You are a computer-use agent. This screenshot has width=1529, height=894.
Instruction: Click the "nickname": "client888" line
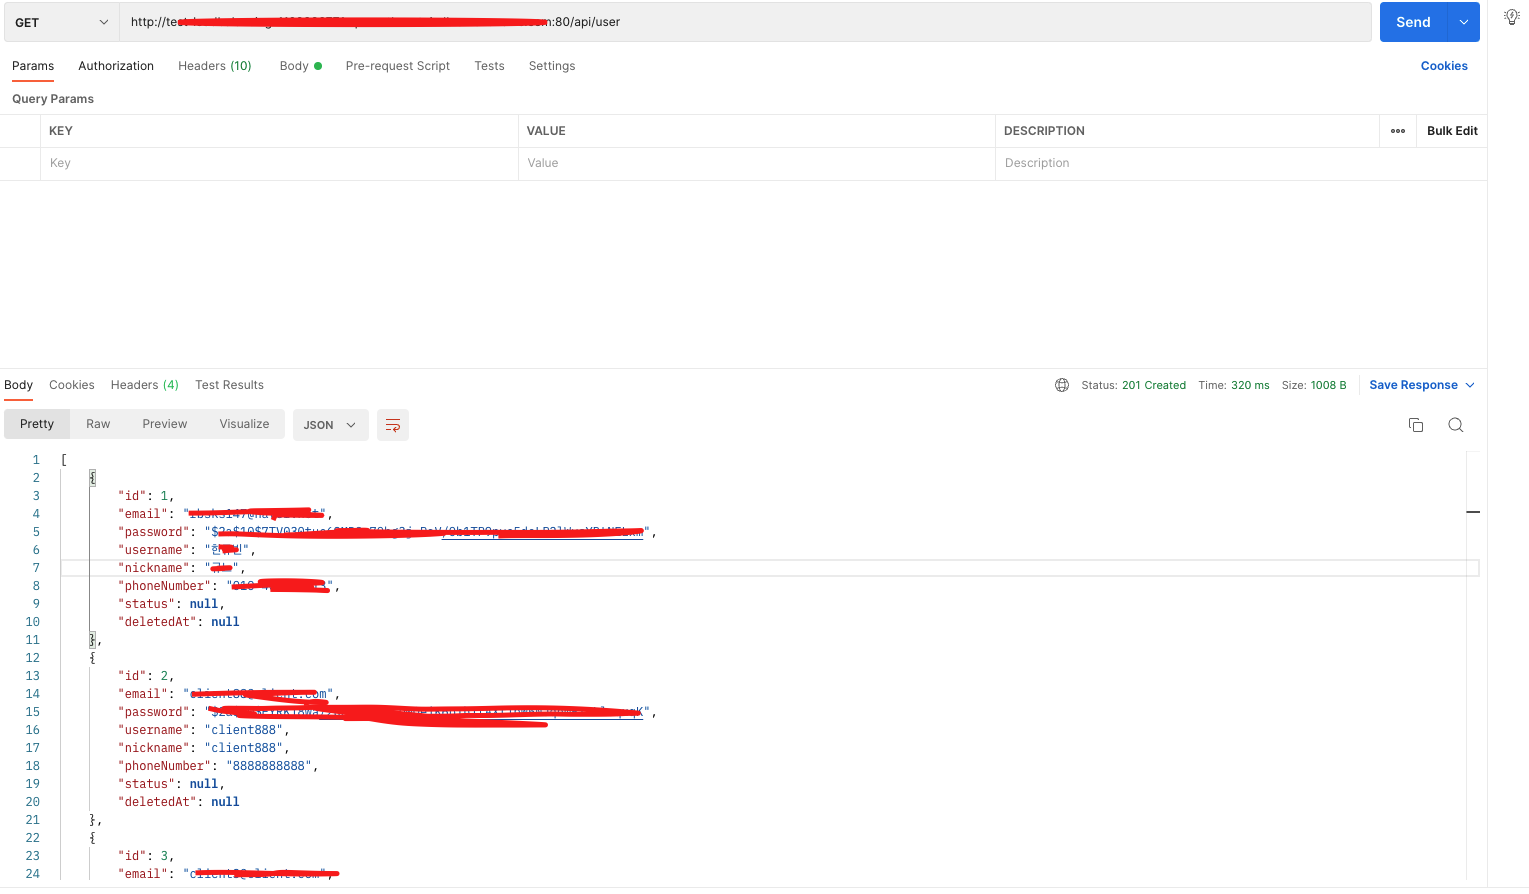coord(203,748)
